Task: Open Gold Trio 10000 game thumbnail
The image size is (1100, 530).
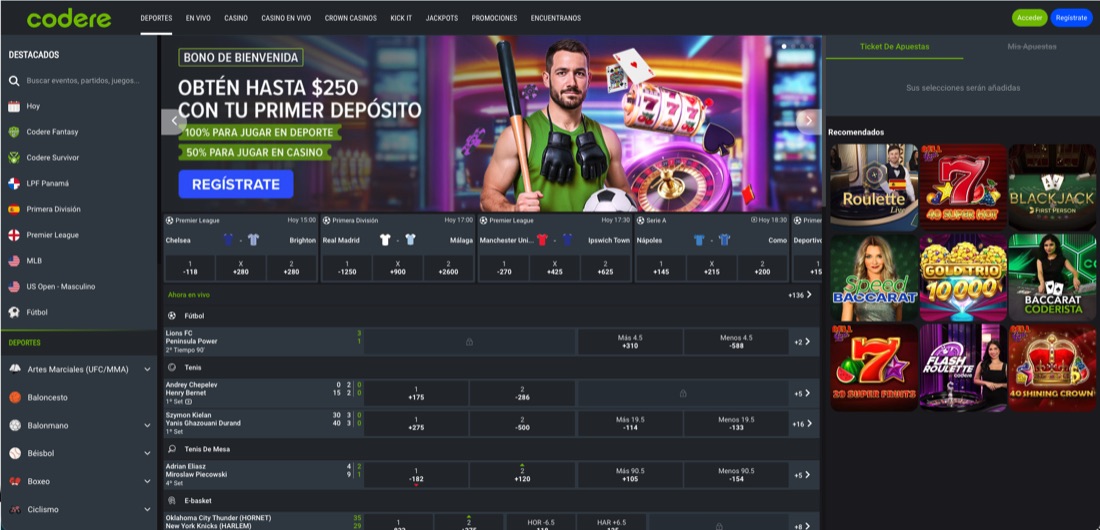Action: coord(963,277)
